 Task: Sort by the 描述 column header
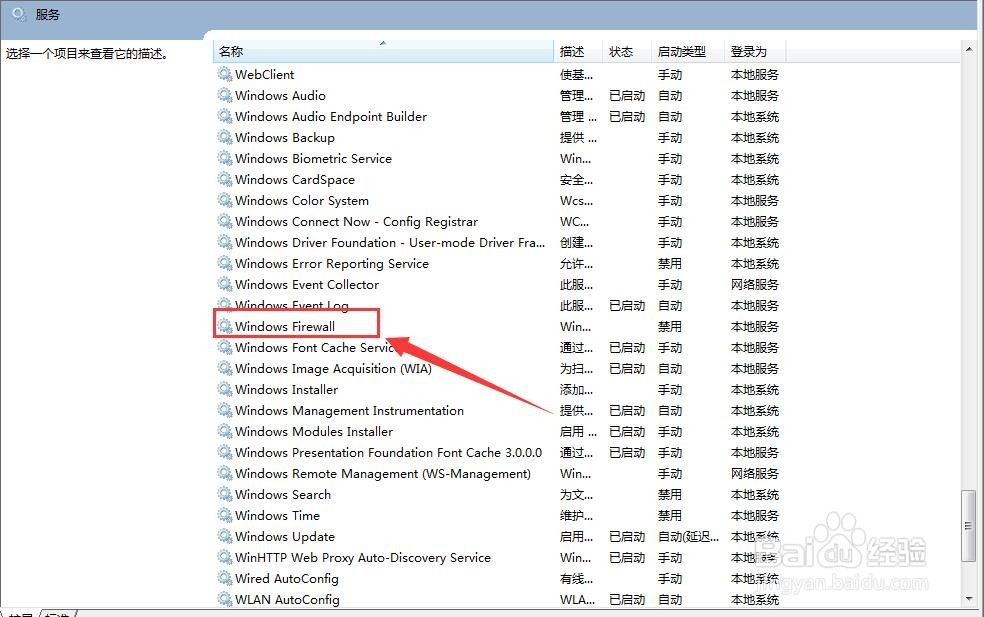coord(578,51)
